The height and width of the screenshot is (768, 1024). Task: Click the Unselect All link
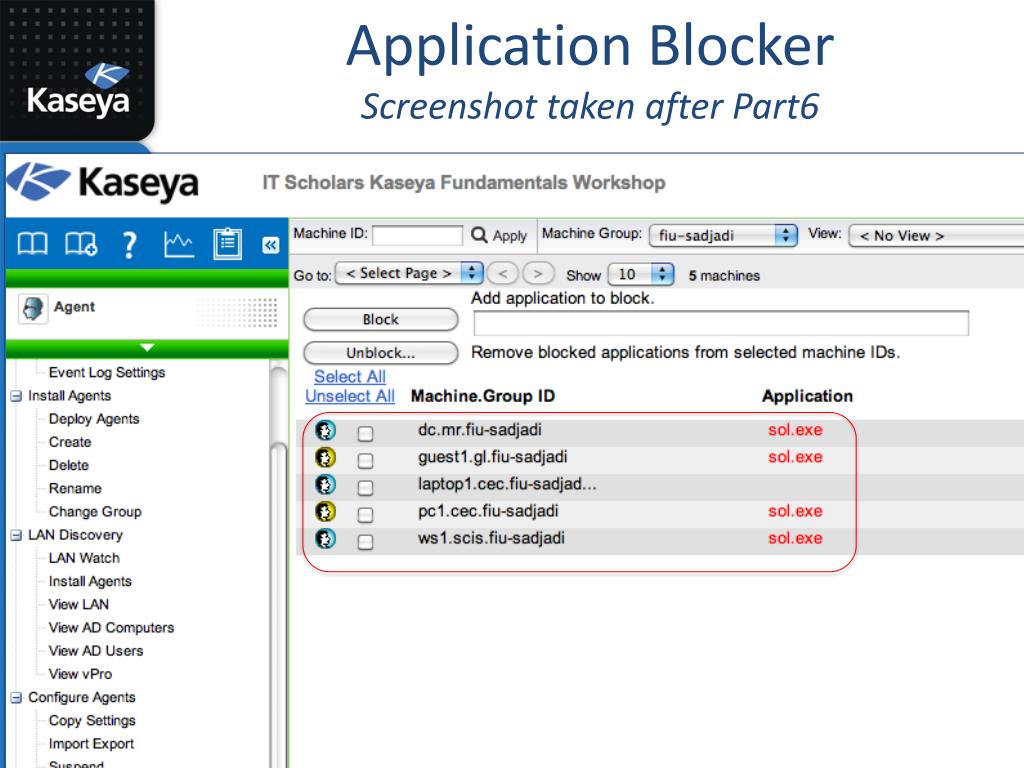350,396
